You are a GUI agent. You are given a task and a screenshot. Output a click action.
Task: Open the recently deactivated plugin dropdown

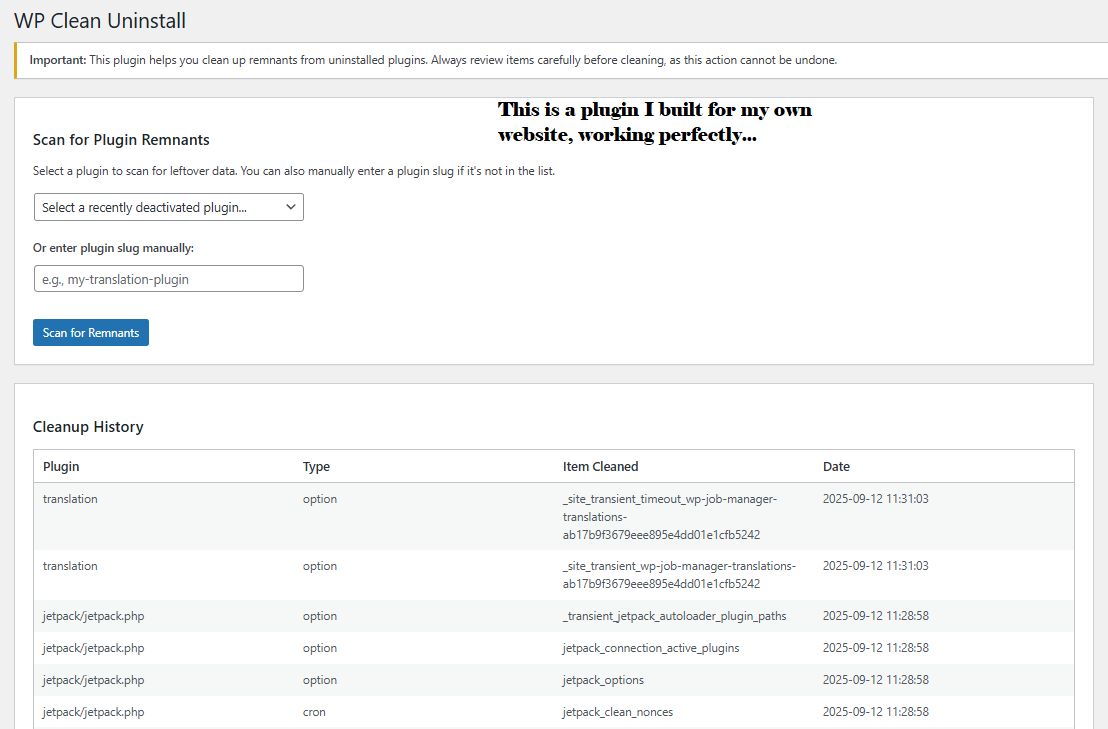point(168,207)
